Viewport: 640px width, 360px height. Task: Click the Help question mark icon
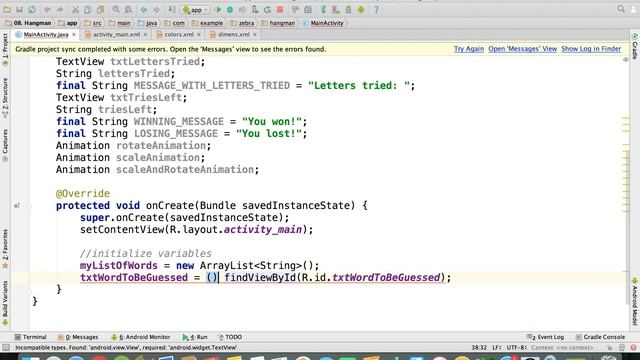pyautogui.click(x=376, y=9)
